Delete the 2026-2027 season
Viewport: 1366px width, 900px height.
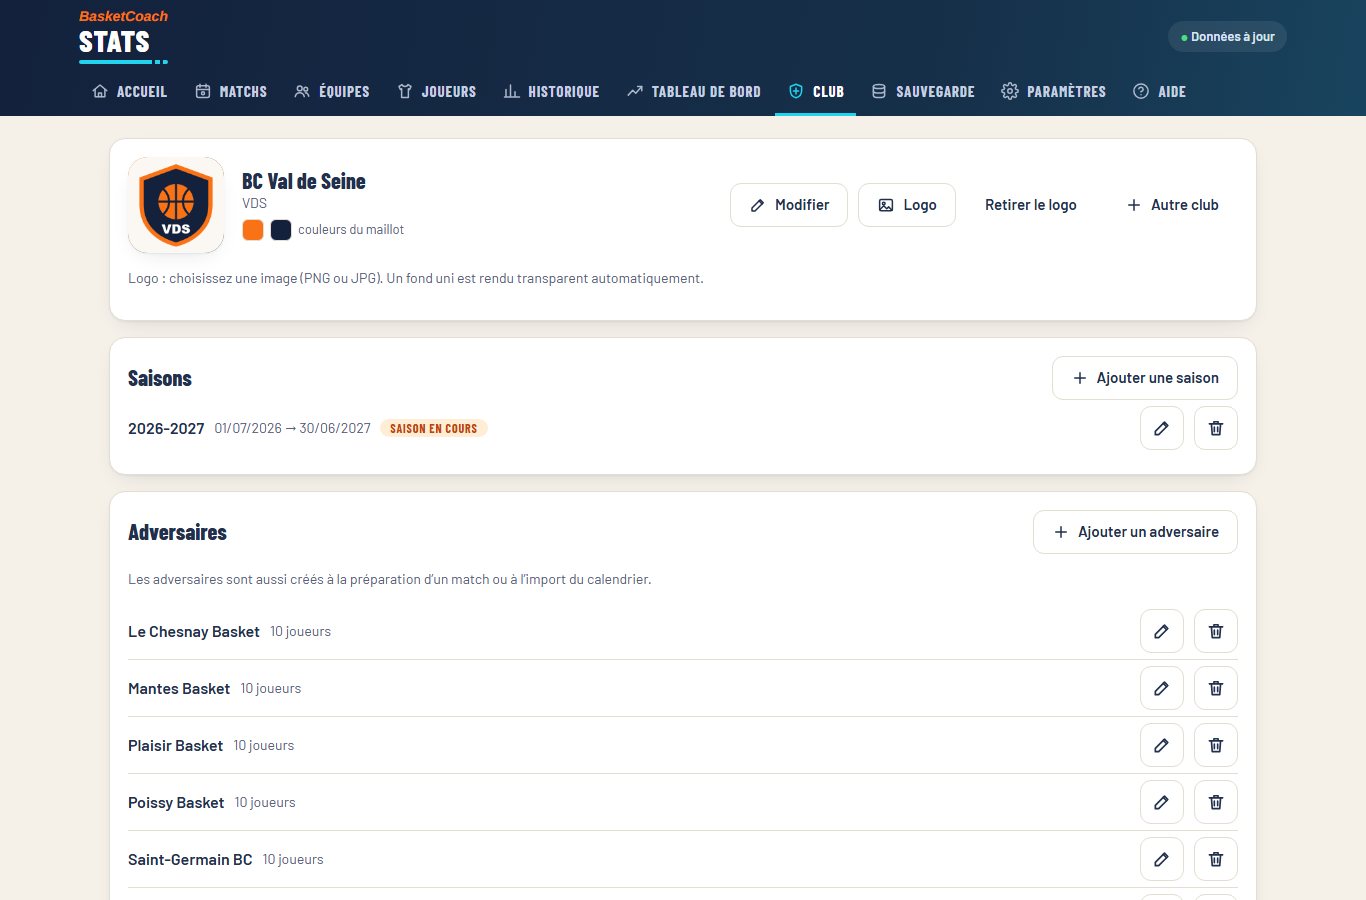coord(1216,428)
